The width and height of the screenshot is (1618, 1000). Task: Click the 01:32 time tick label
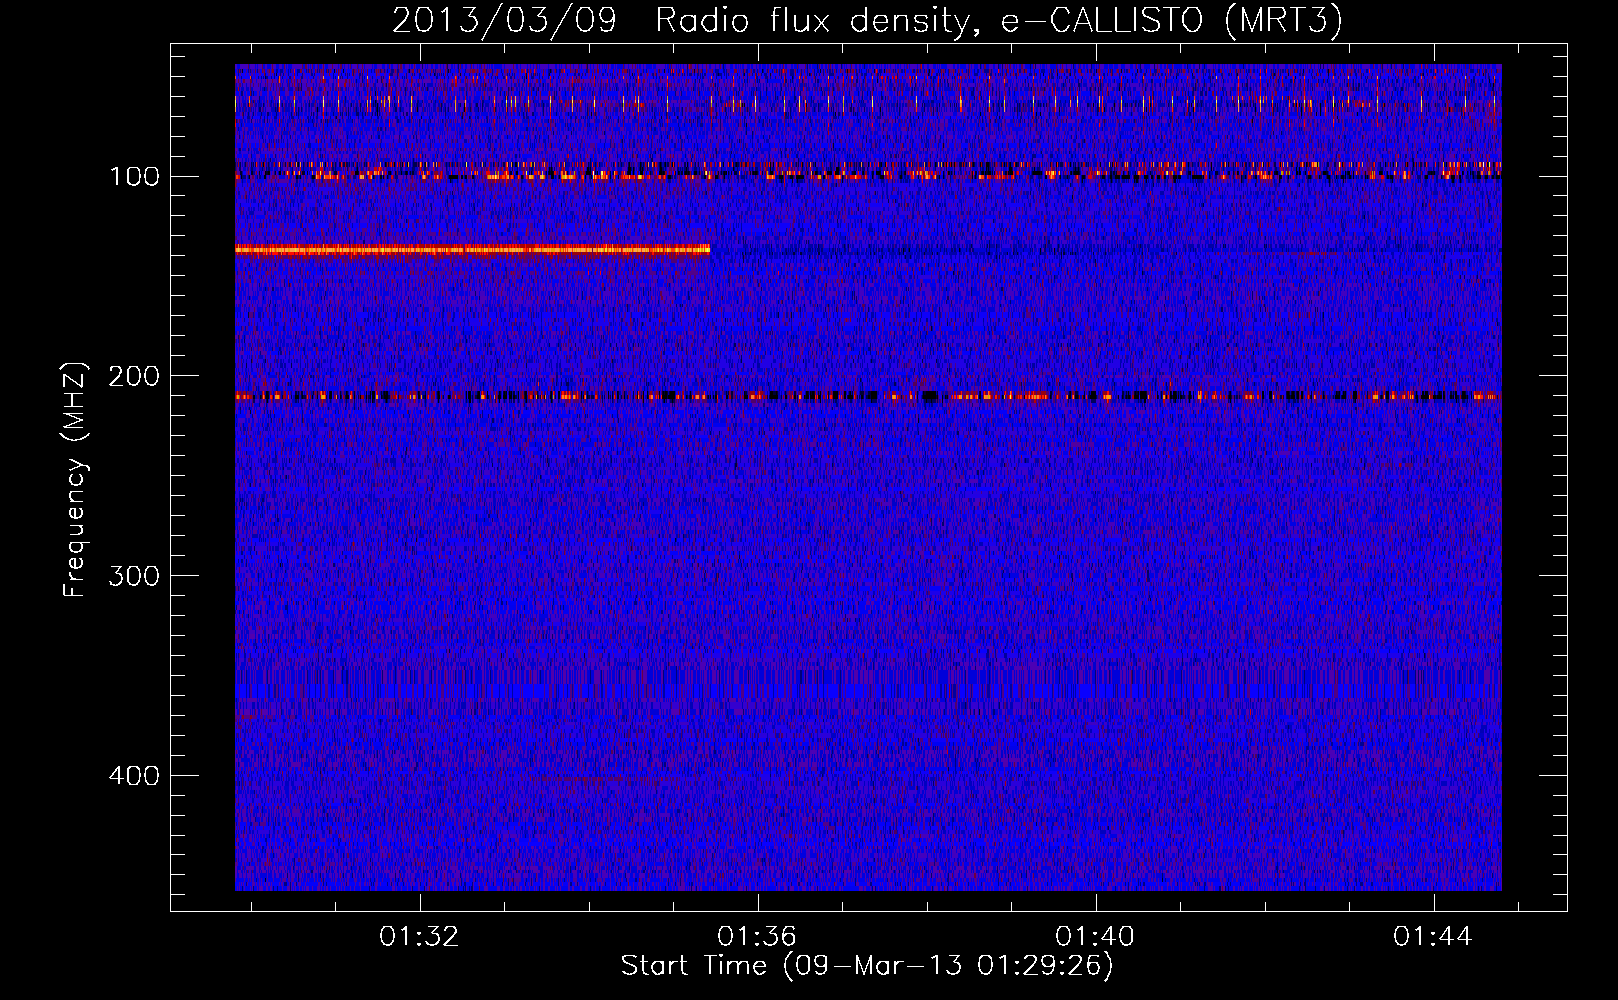(x=419, y=936)
